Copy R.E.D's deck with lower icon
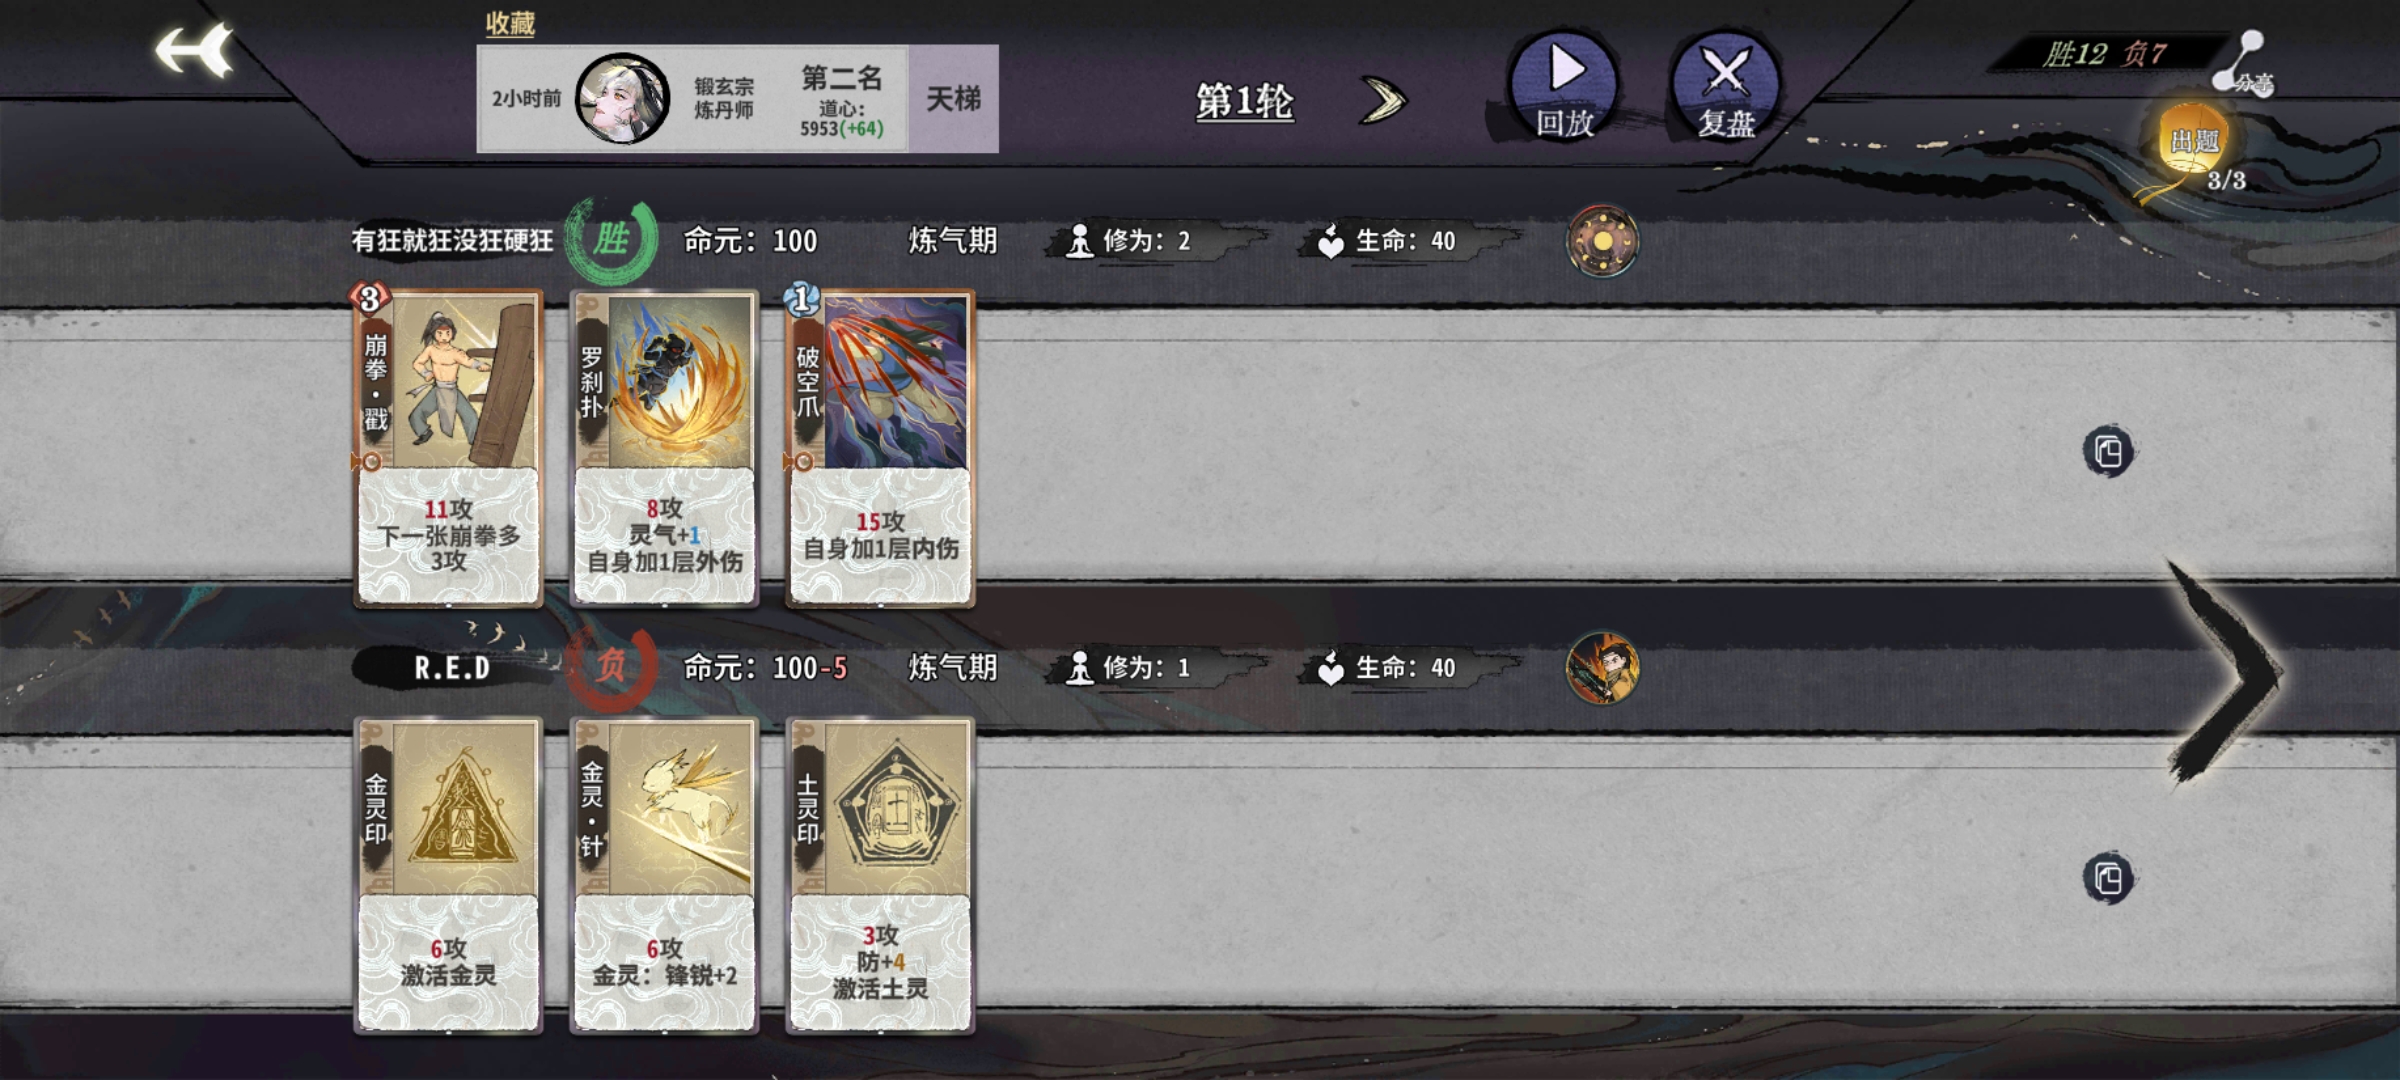The height and width of the screenshot is (1080, 2400). (2108, 879)
